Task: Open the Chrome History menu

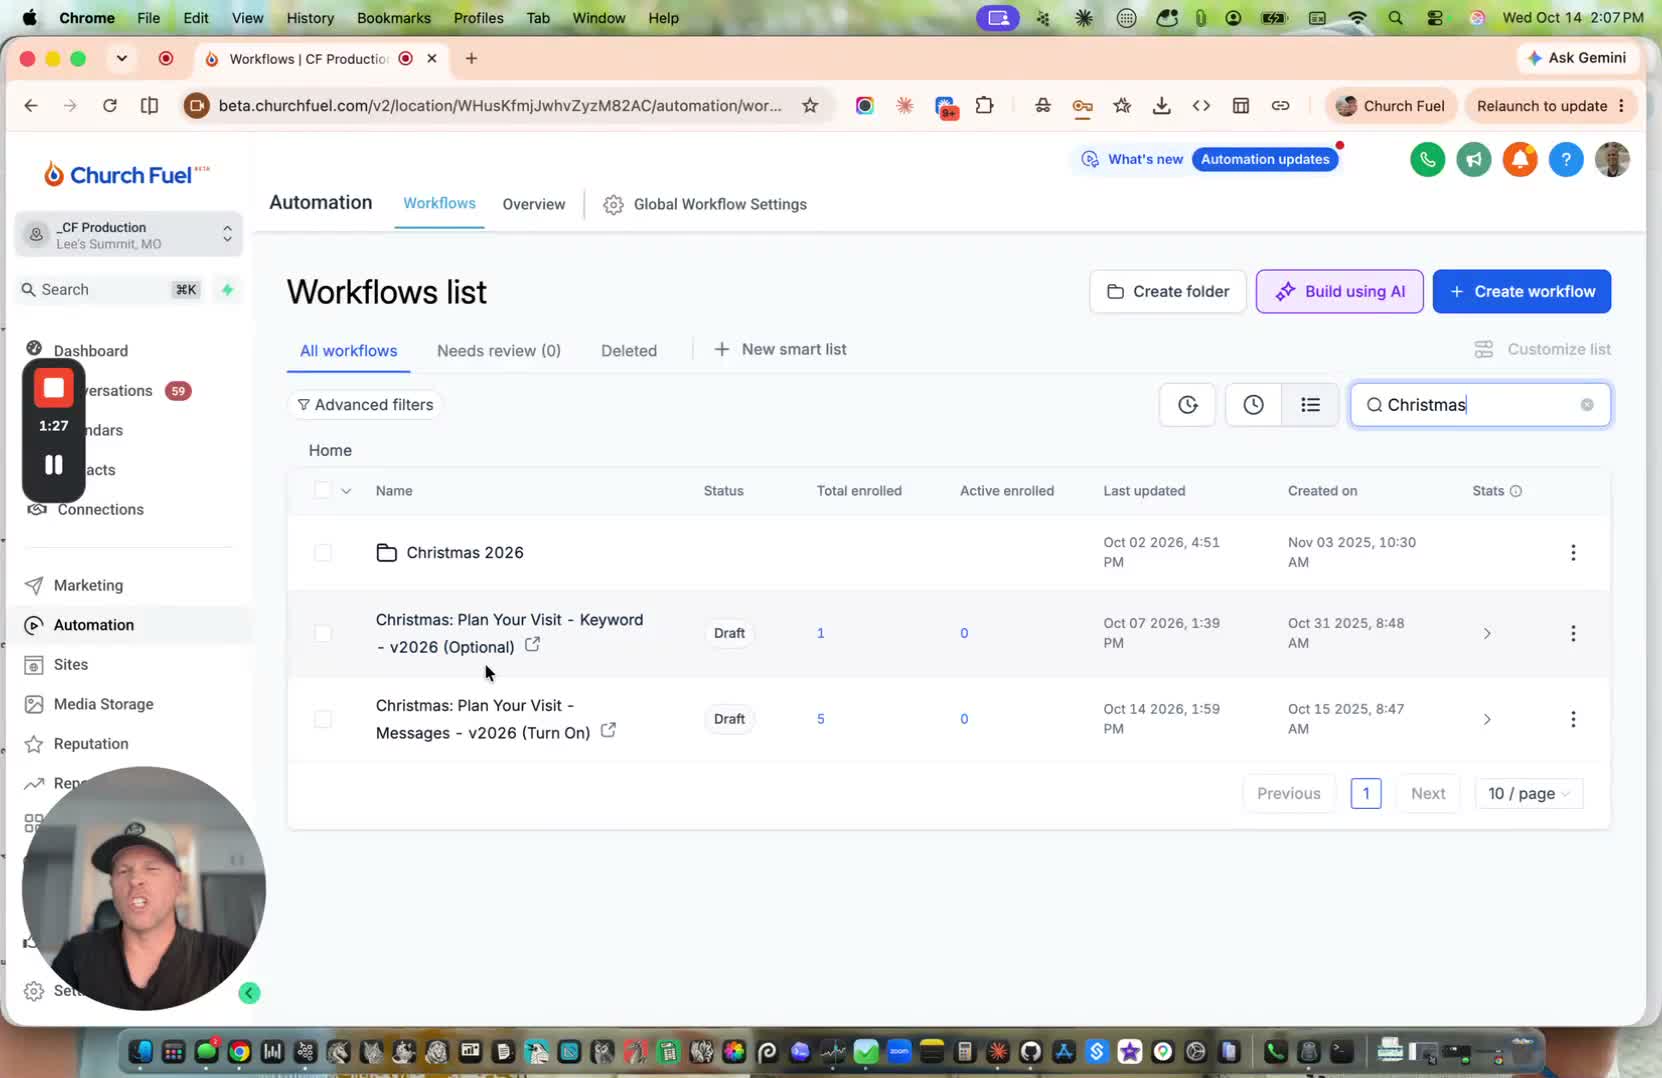Action: (x=310, y=18)
